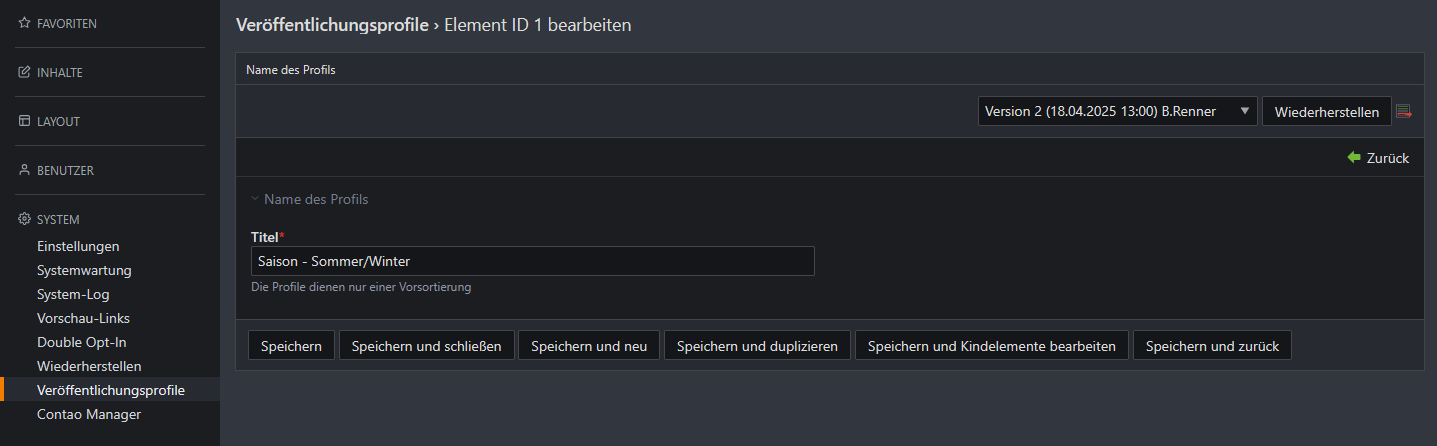Expand the Inhalte navigation group
1437x446 pixels.
(59, 72)
